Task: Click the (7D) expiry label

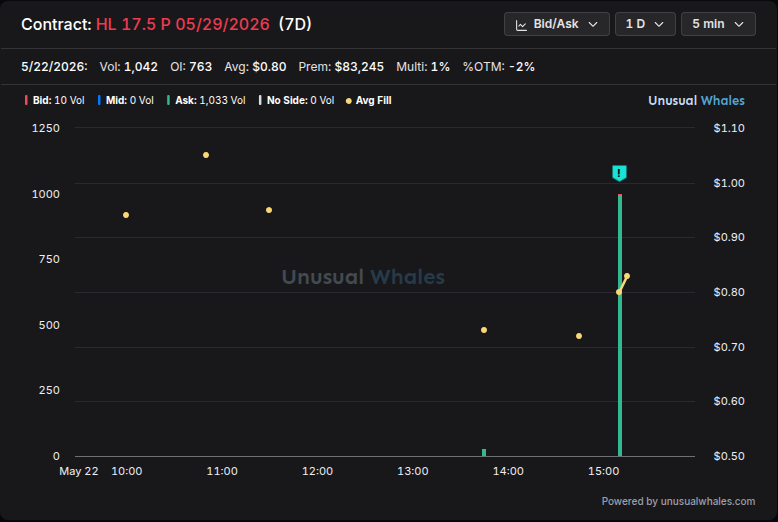Action: tap(295, 24)
